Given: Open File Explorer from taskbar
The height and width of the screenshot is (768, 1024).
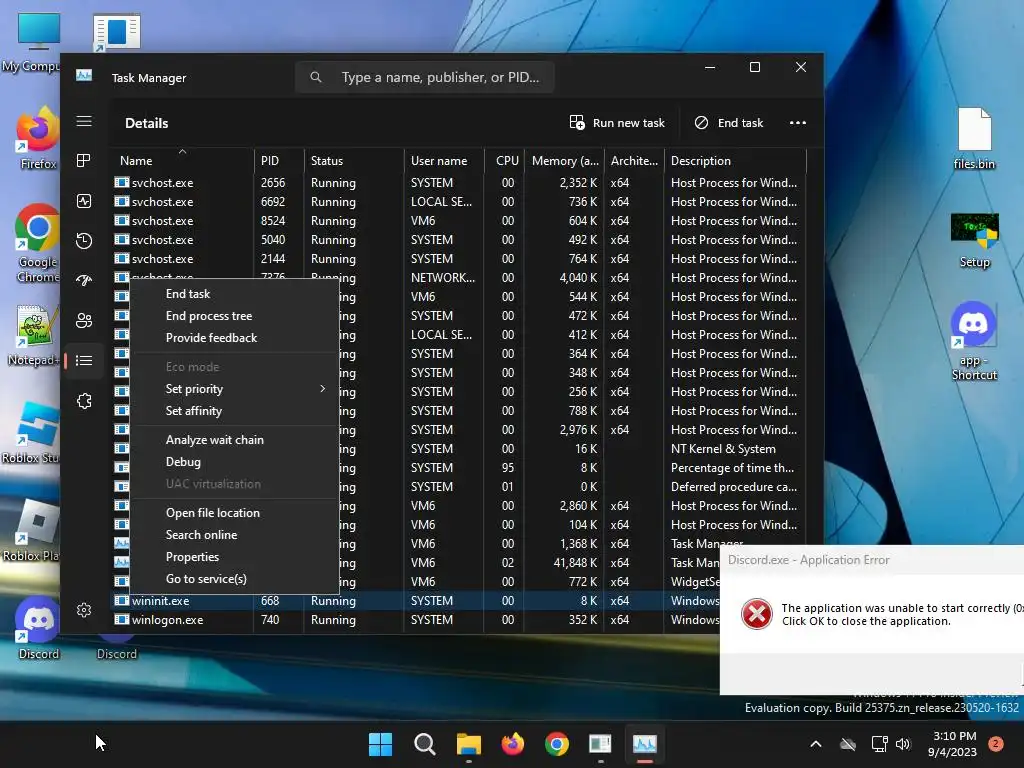Looking at the screenshot, I should coord(468,744).
